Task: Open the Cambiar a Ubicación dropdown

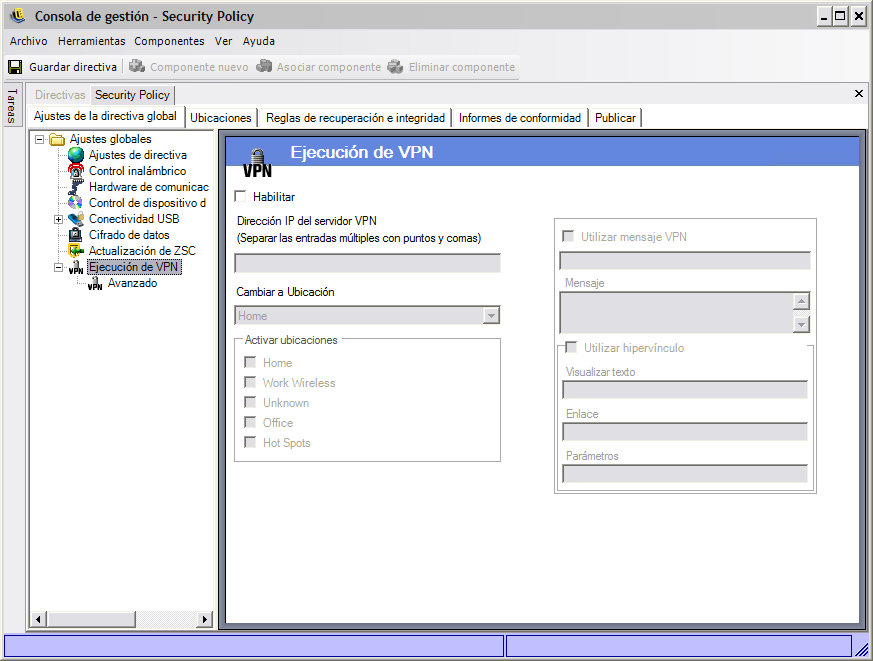Action: pyautogui.click(x=491, y=316)
